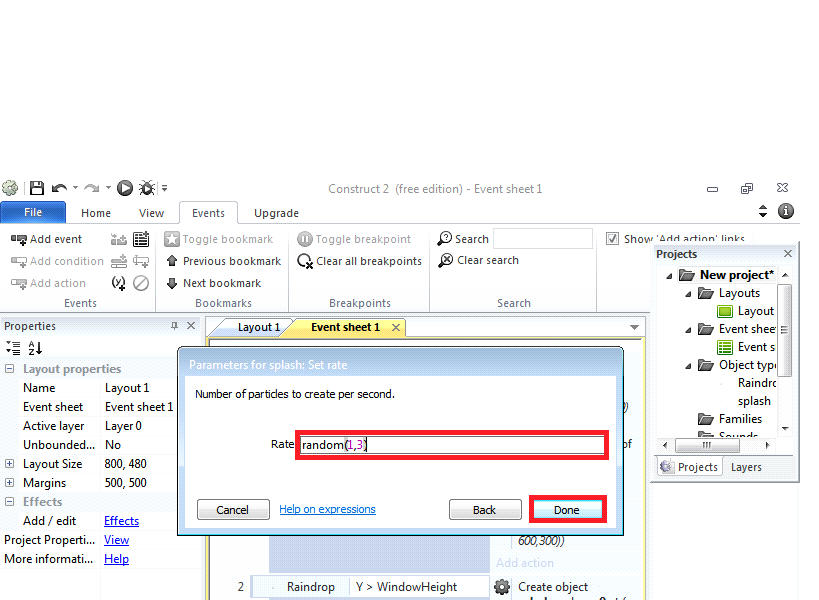
Task: Close the Event sheet 1 tab
Action: (396, 327)
